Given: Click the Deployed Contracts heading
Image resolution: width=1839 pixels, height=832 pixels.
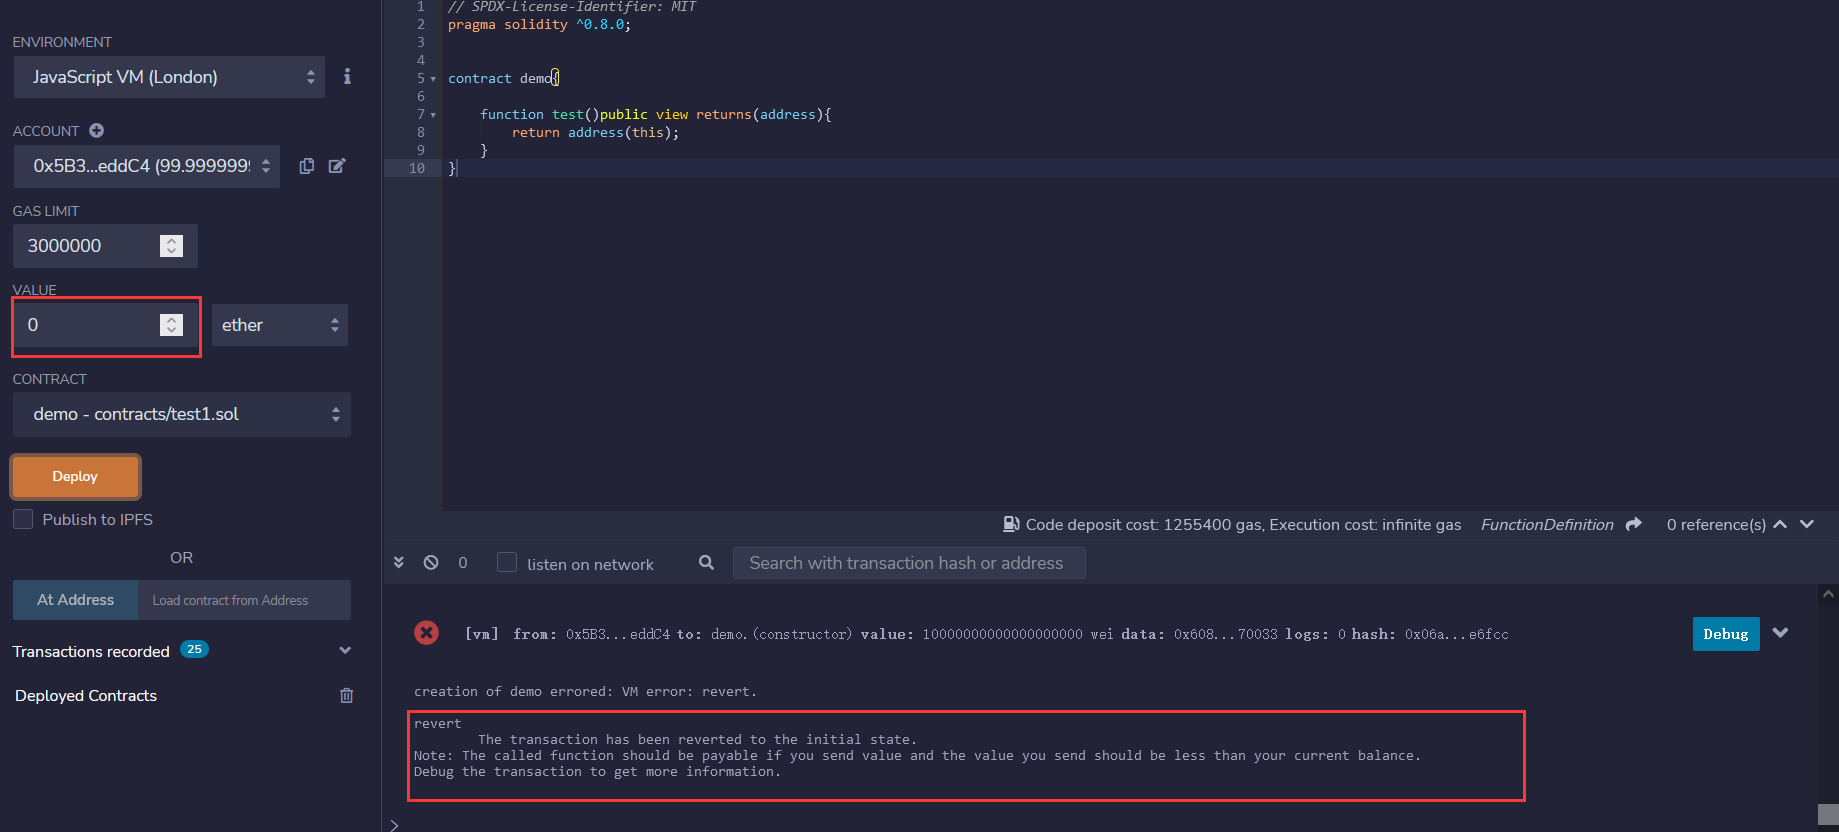Looking at the screenshot, I should coord(86,695).
